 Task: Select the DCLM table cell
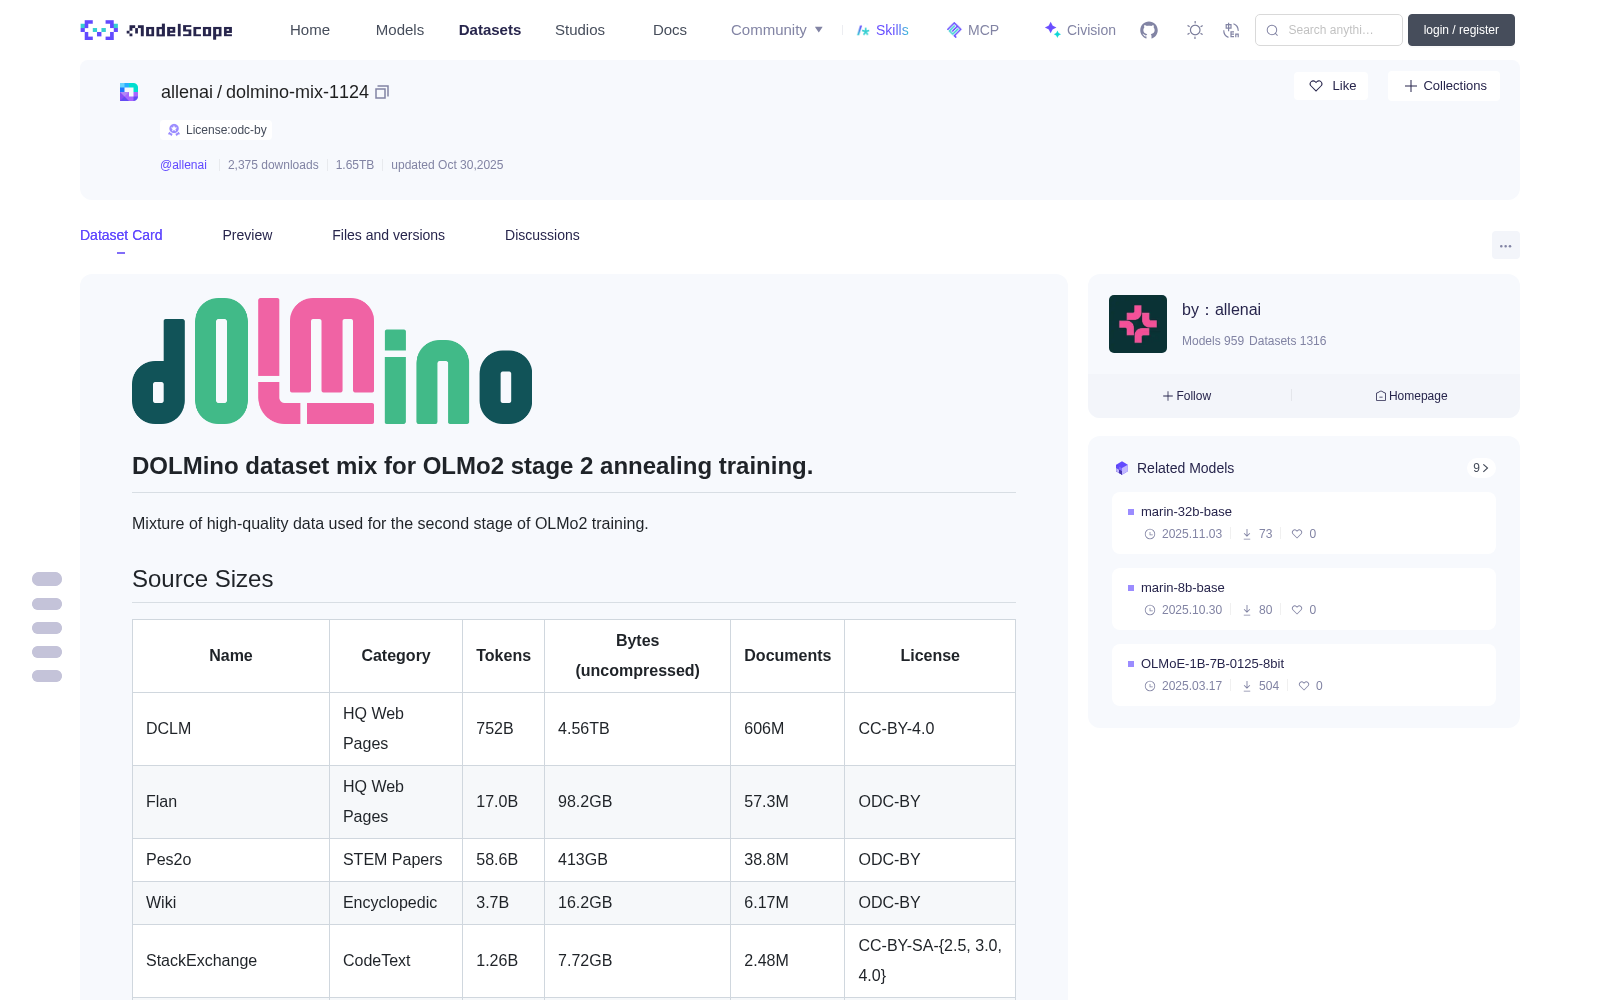coord(231,729)
